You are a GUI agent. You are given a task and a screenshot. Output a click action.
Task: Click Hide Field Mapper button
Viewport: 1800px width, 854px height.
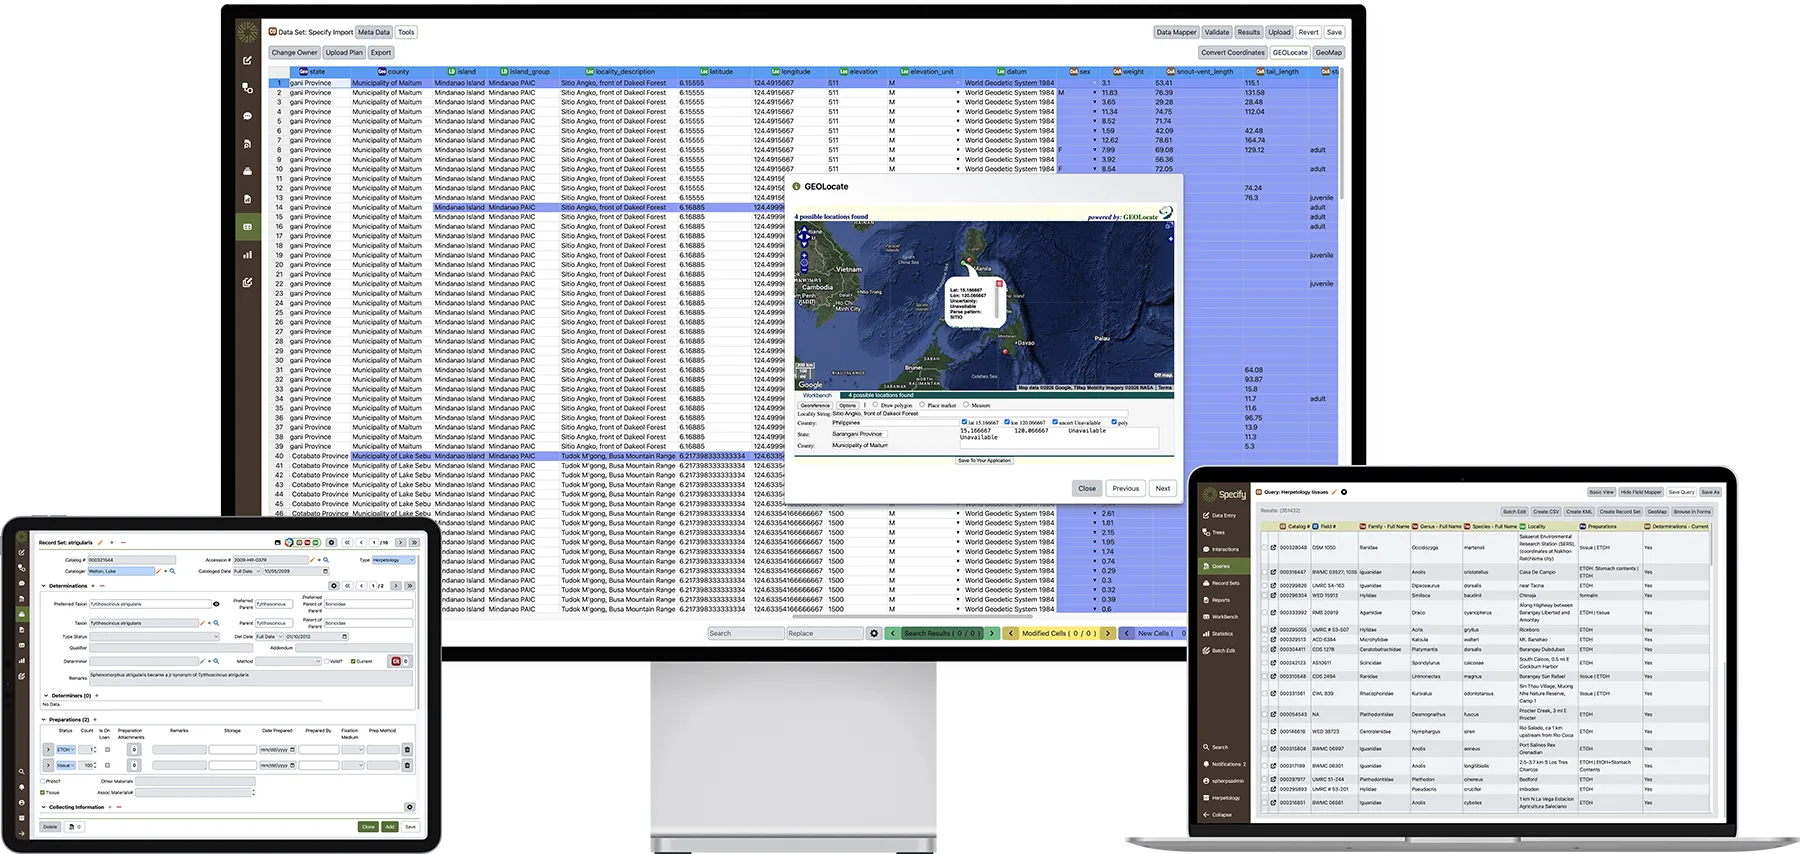tap(1641, 492)
